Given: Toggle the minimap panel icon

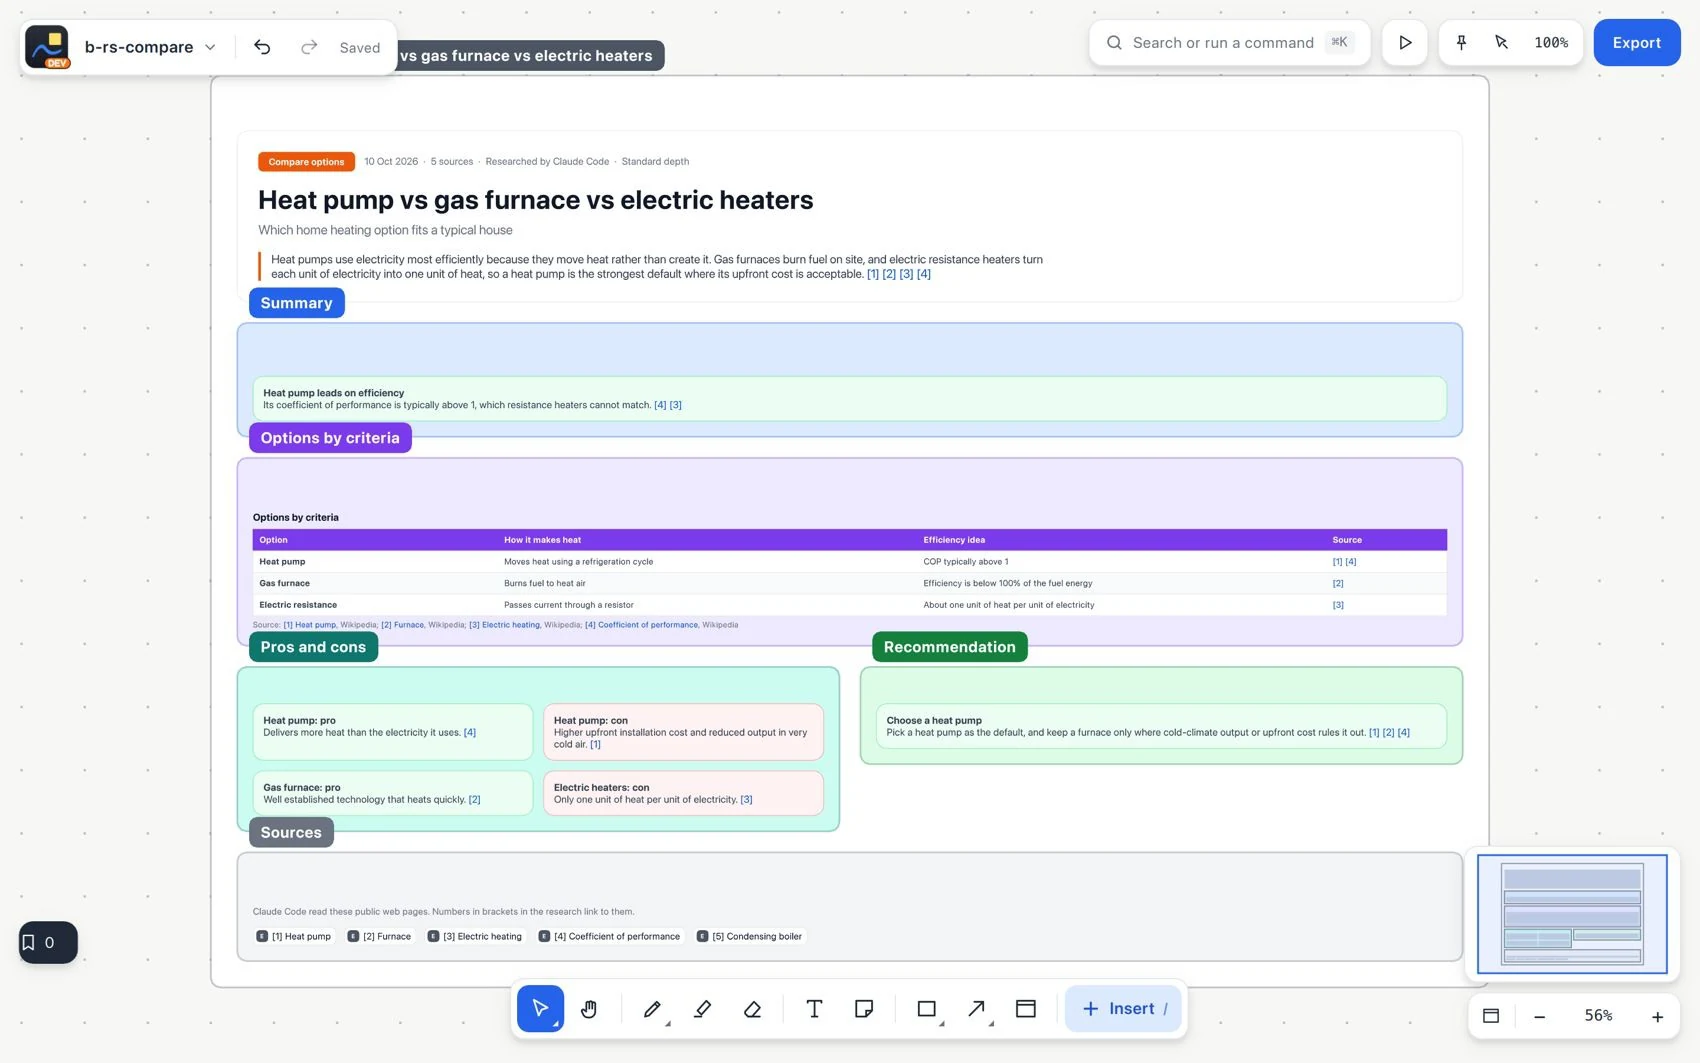Looking at the screenshot, I should (x=1491, y=1016).
